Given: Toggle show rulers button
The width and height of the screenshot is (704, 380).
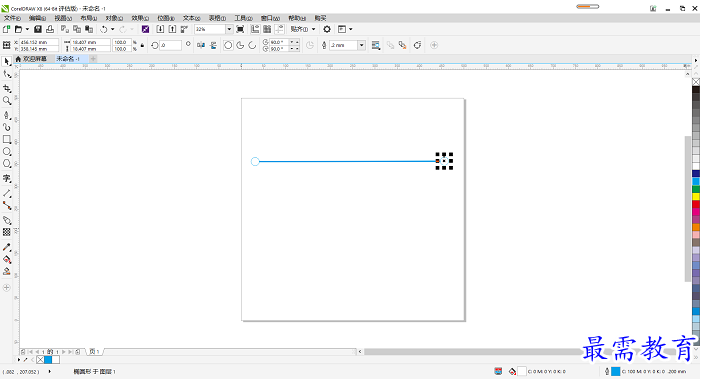Looking at the screenshot, I should [x=255, y=29].
